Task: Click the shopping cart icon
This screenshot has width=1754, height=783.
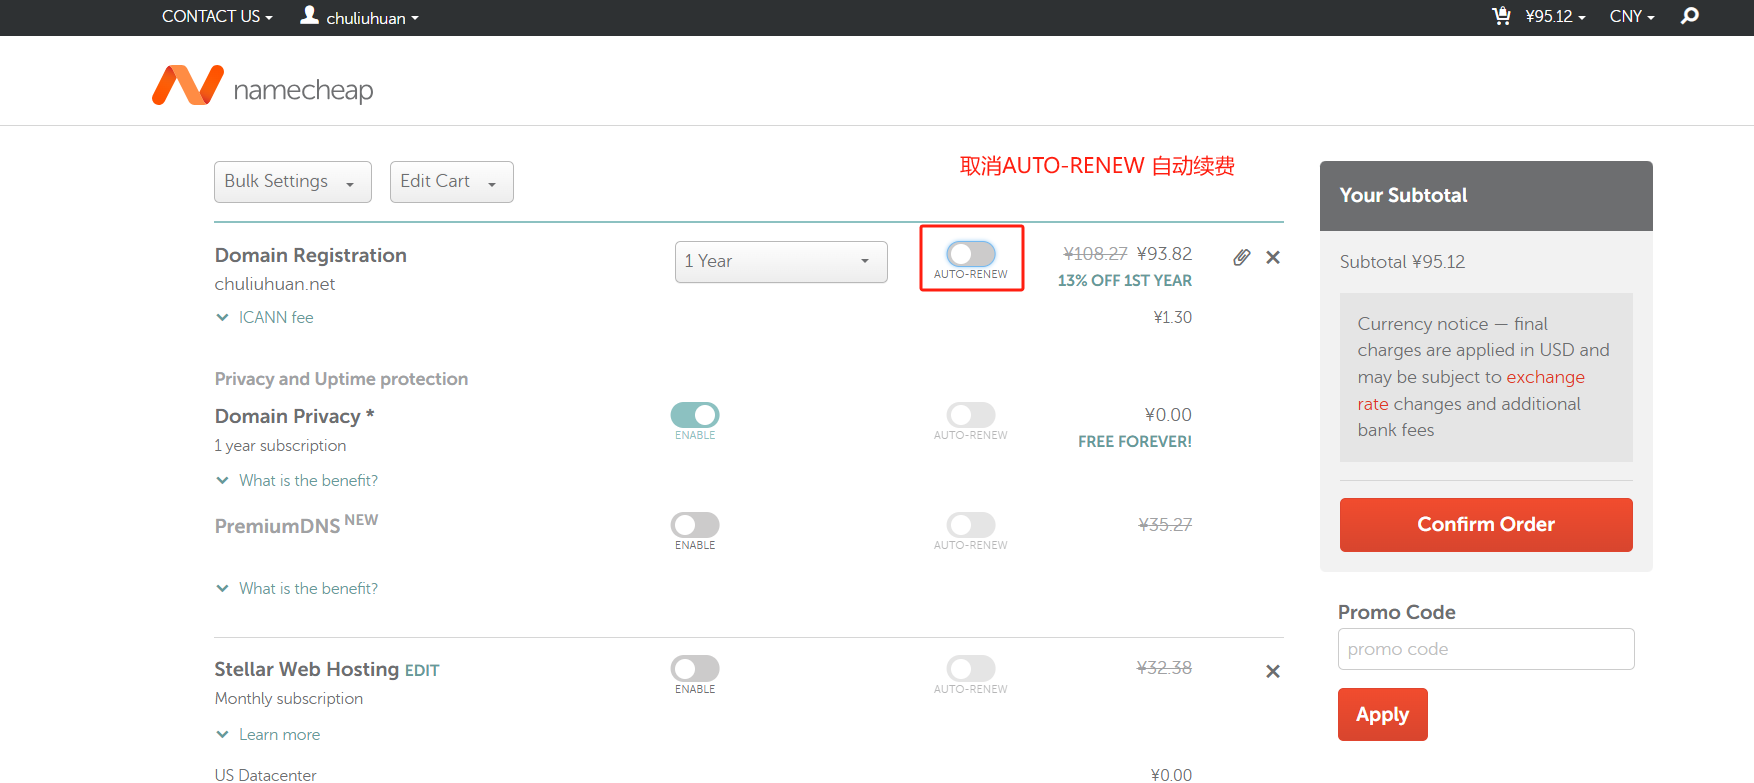Action: point(1501,16)
